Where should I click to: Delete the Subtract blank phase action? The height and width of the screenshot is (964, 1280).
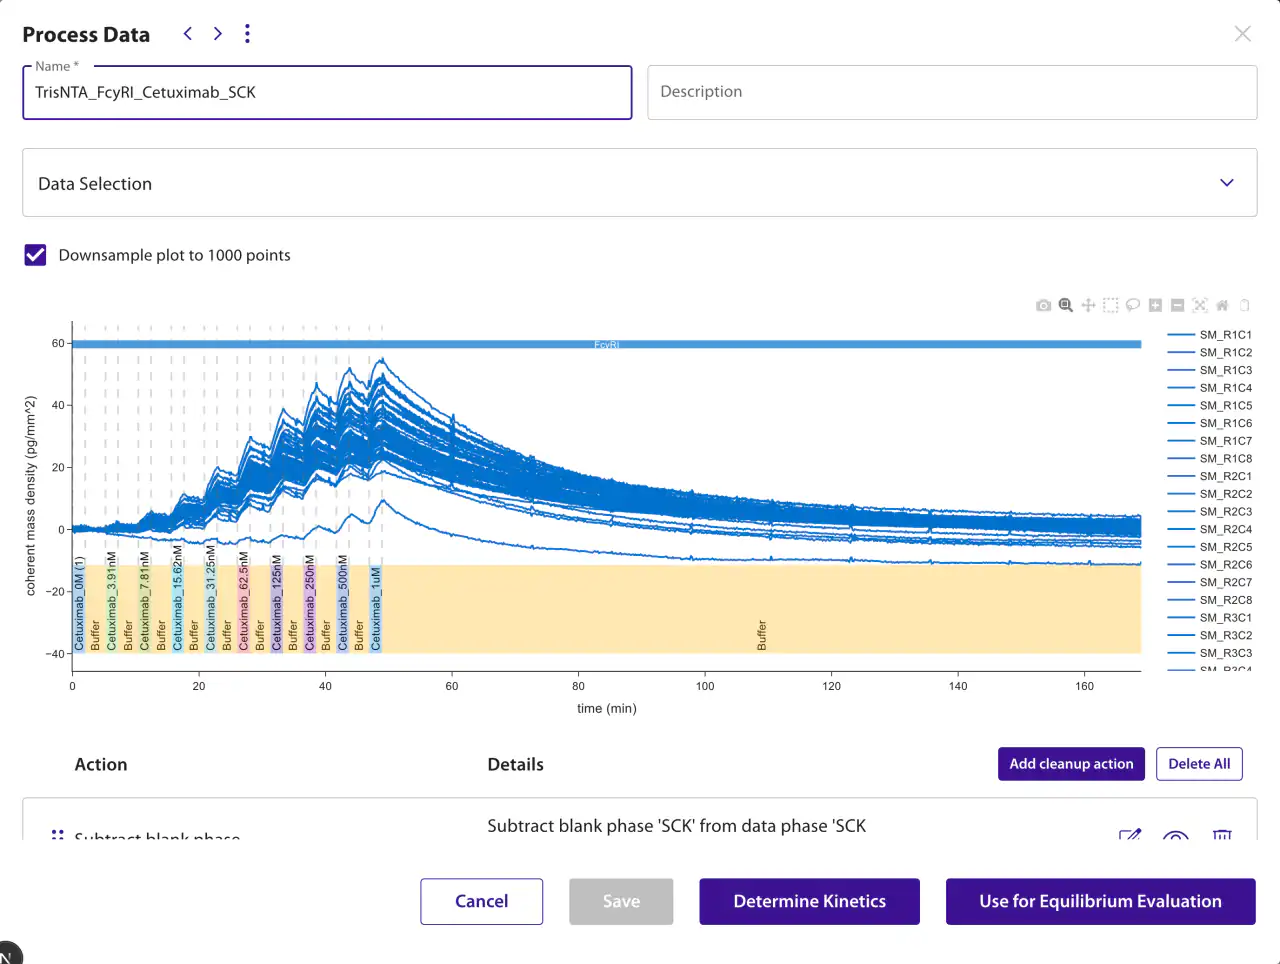point(1222,835)
